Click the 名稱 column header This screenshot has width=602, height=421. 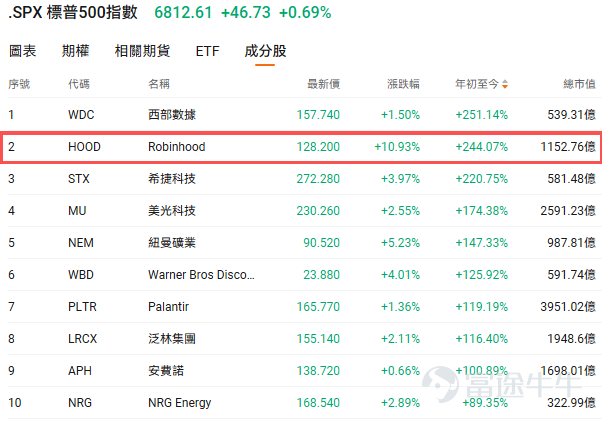point(159,84)
